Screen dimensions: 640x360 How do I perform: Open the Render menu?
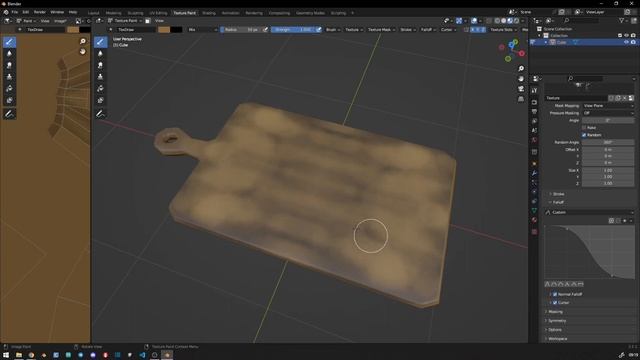(x=40, y=12)
